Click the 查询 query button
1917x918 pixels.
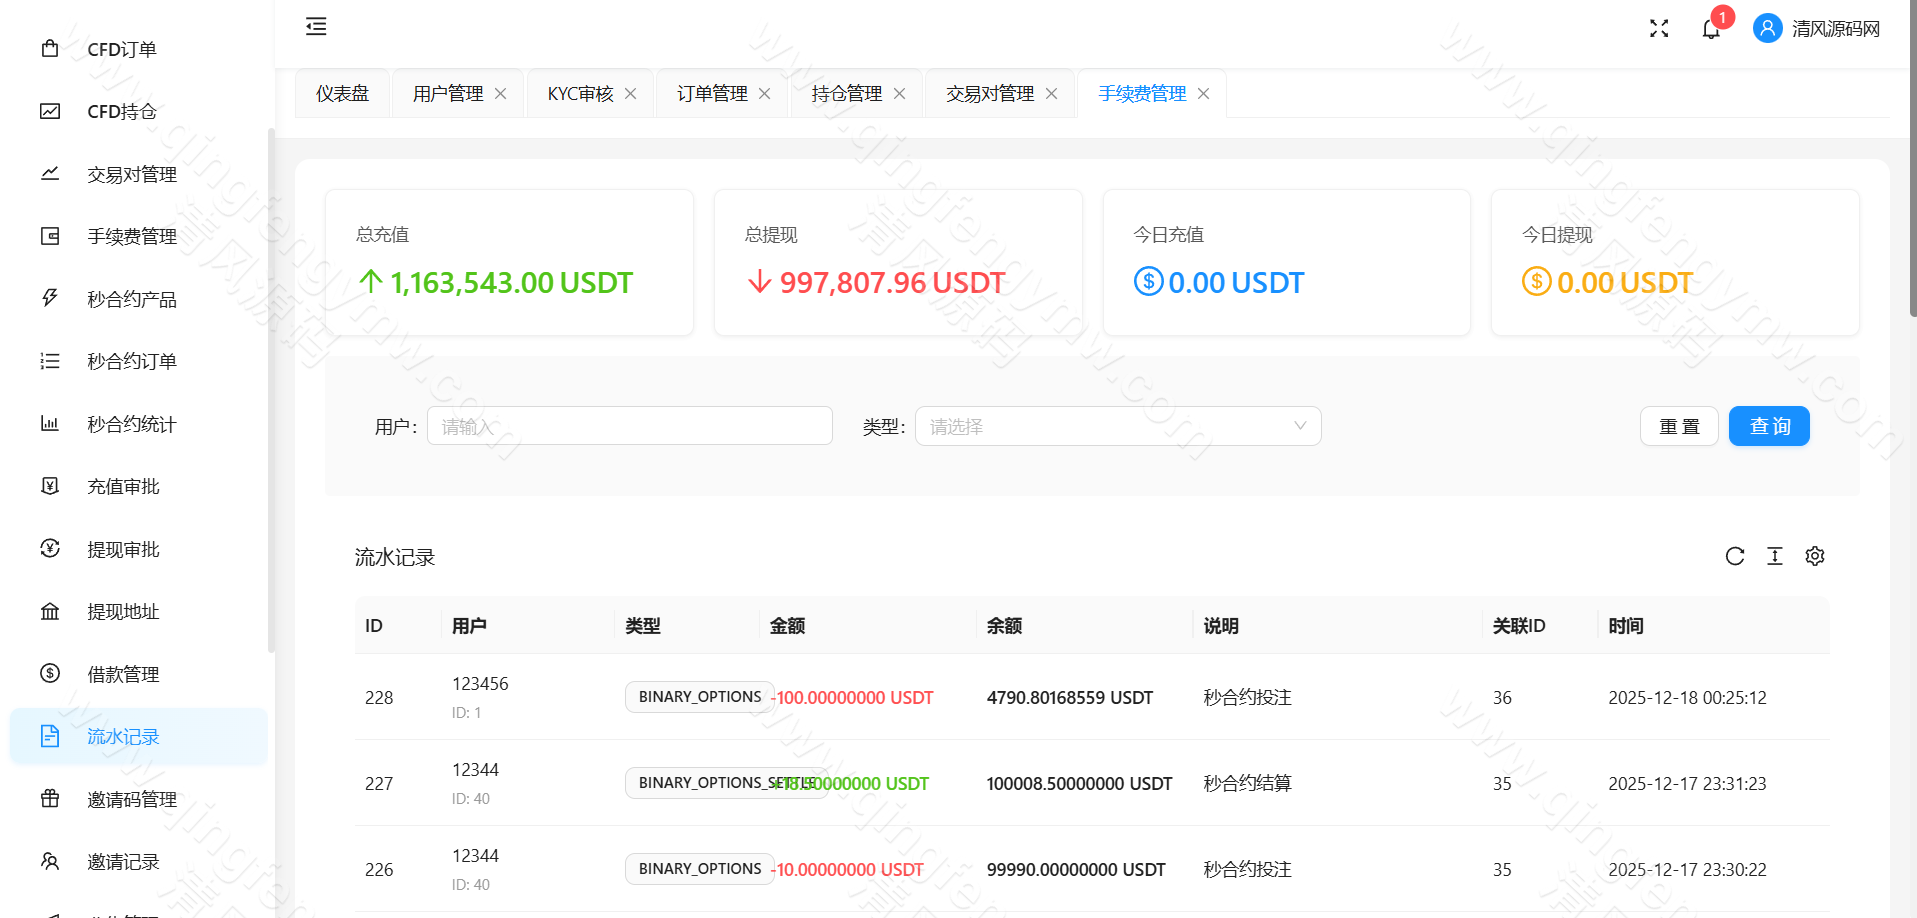coord(1768,425)
